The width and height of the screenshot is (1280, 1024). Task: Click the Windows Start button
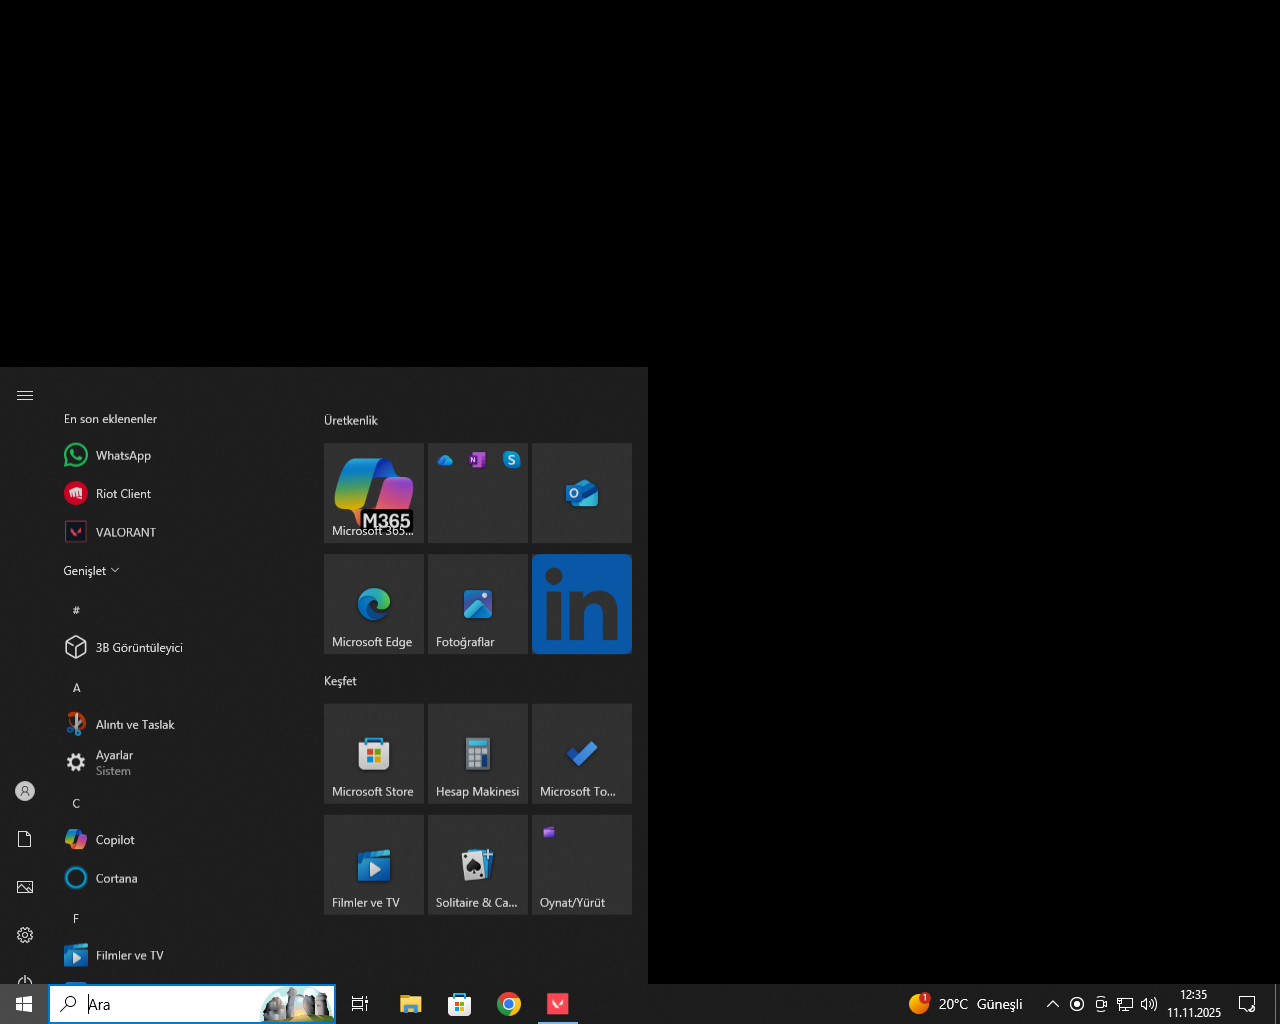coord(24,1004)
